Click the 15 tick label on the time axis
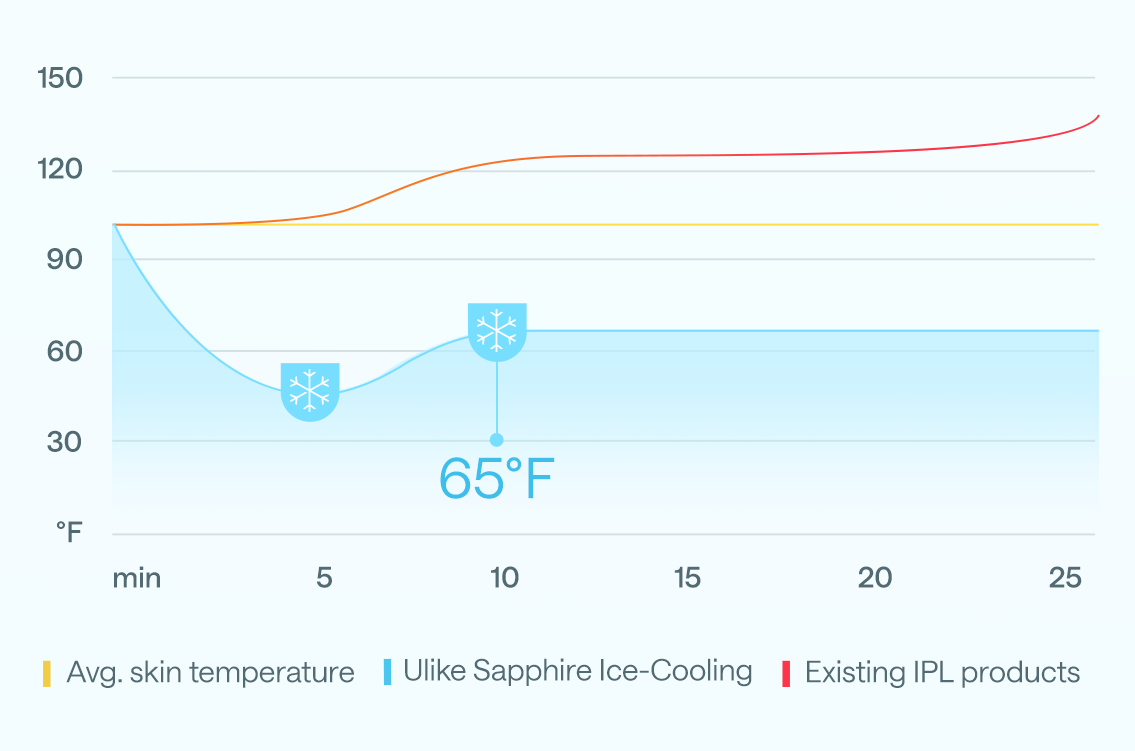 tap(687, 578)
